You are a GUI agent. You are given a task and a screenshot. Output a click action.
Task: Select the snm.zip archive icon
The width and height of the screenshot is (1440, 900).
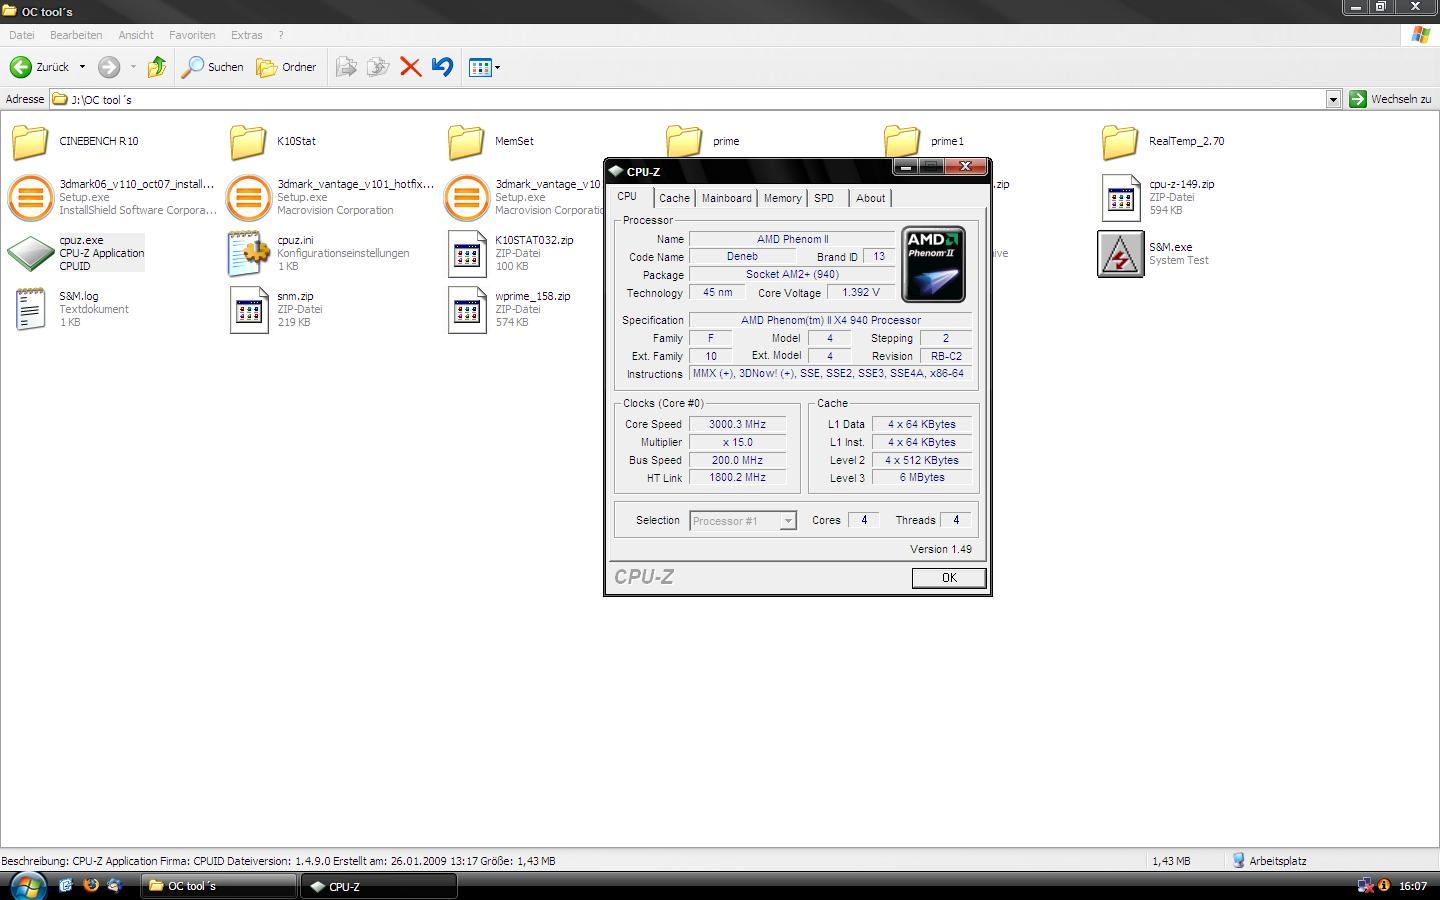[249, 309]
